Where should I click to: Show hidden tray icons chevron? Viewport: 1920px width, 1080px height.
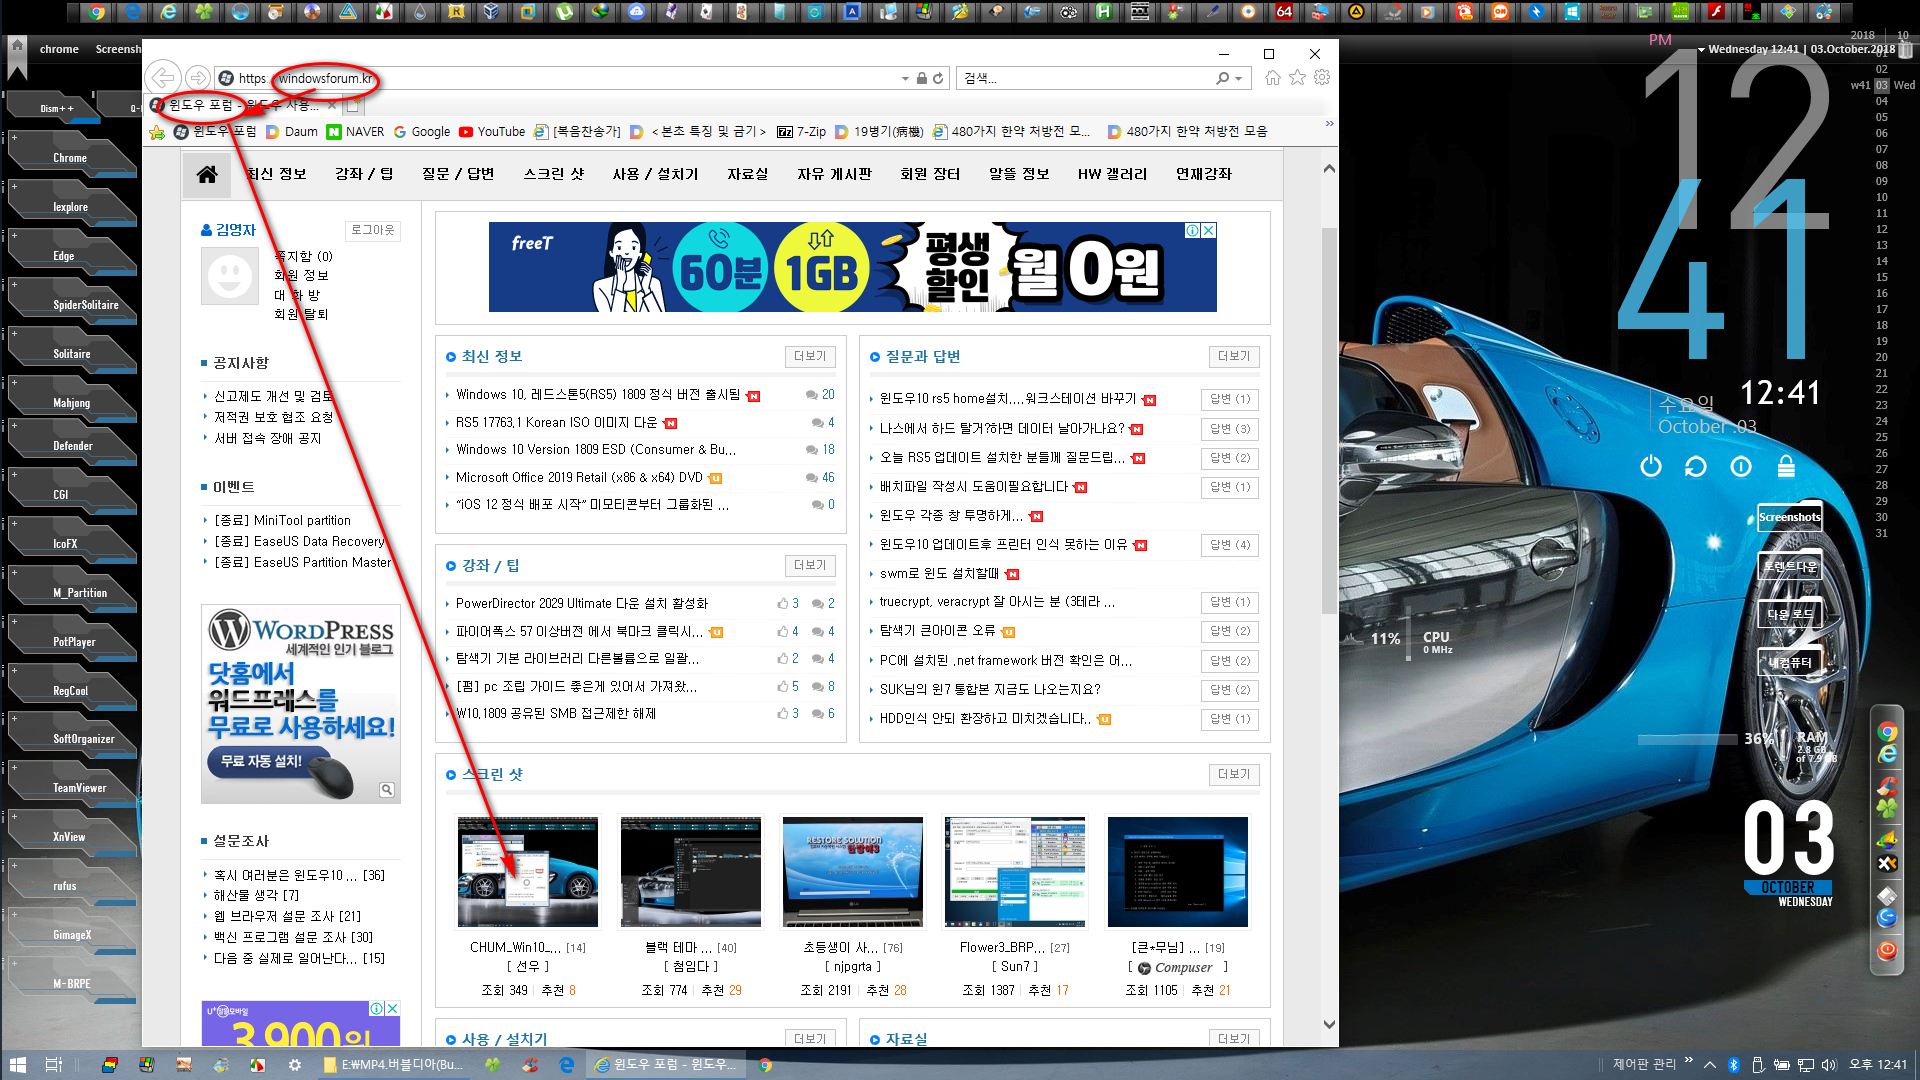(1710, 1065)
